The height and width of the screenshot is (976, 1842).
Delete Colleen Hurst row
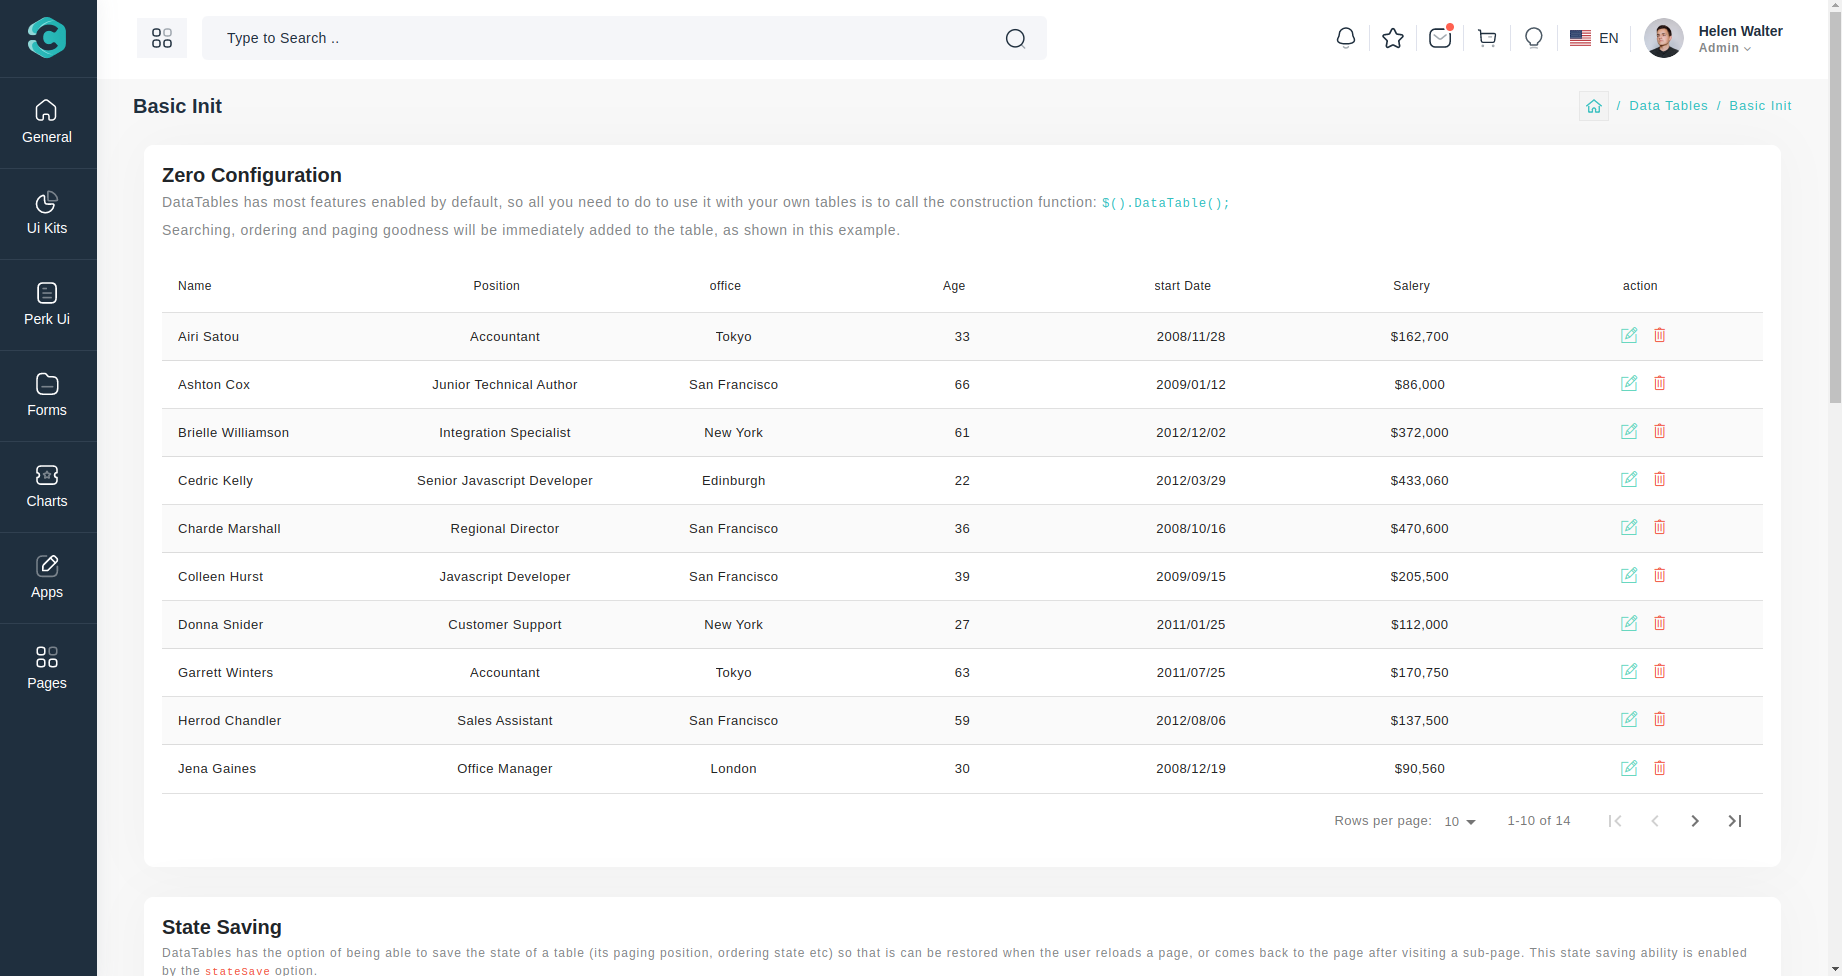click(1660, 575)
